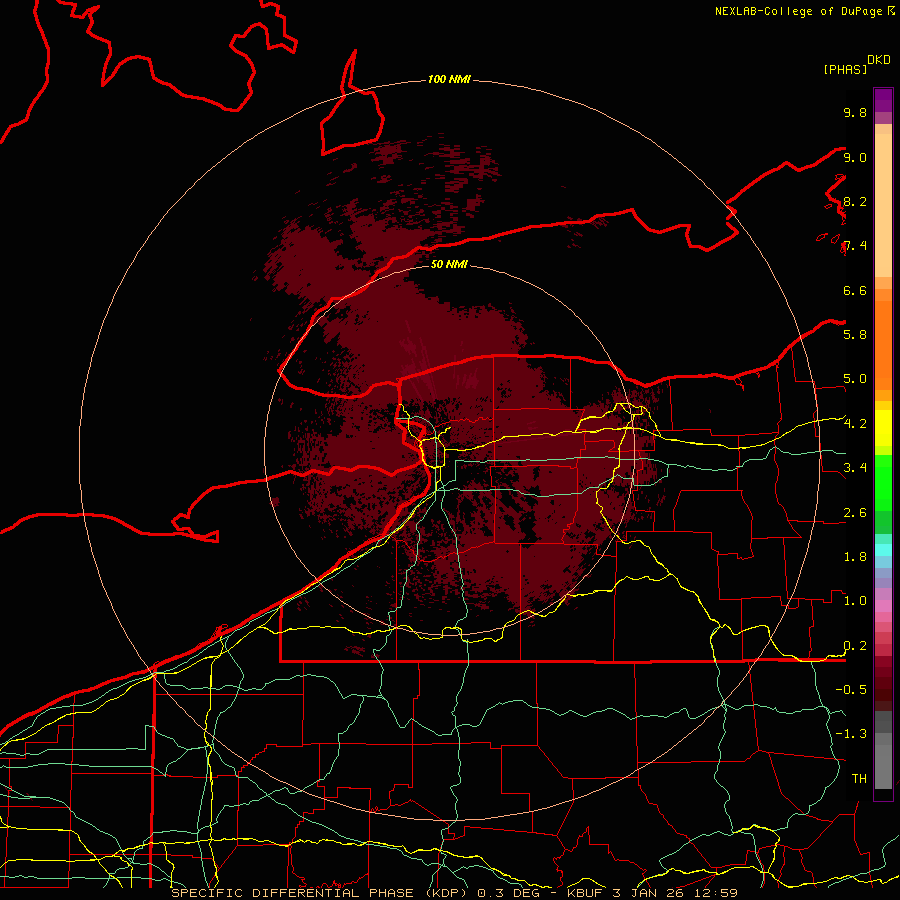Click the 50 NMI range ring label
900x900 pixels.
tap(449, 264)
